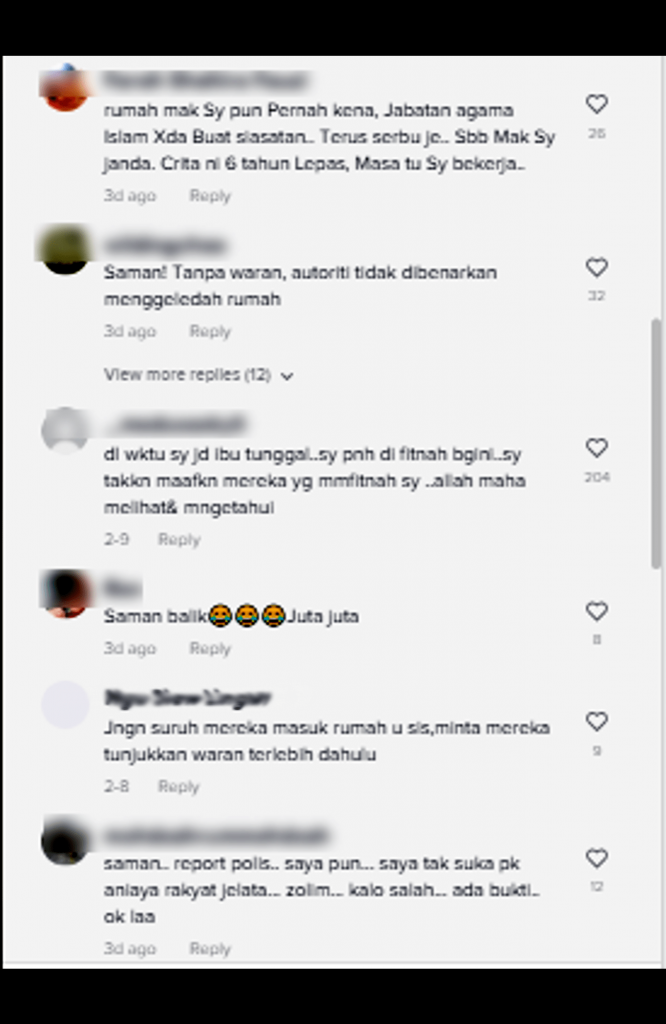The image size is (666, 1024).
Task: Reply to the 'rumah mak Sy' comment
Action: point(210,196)
